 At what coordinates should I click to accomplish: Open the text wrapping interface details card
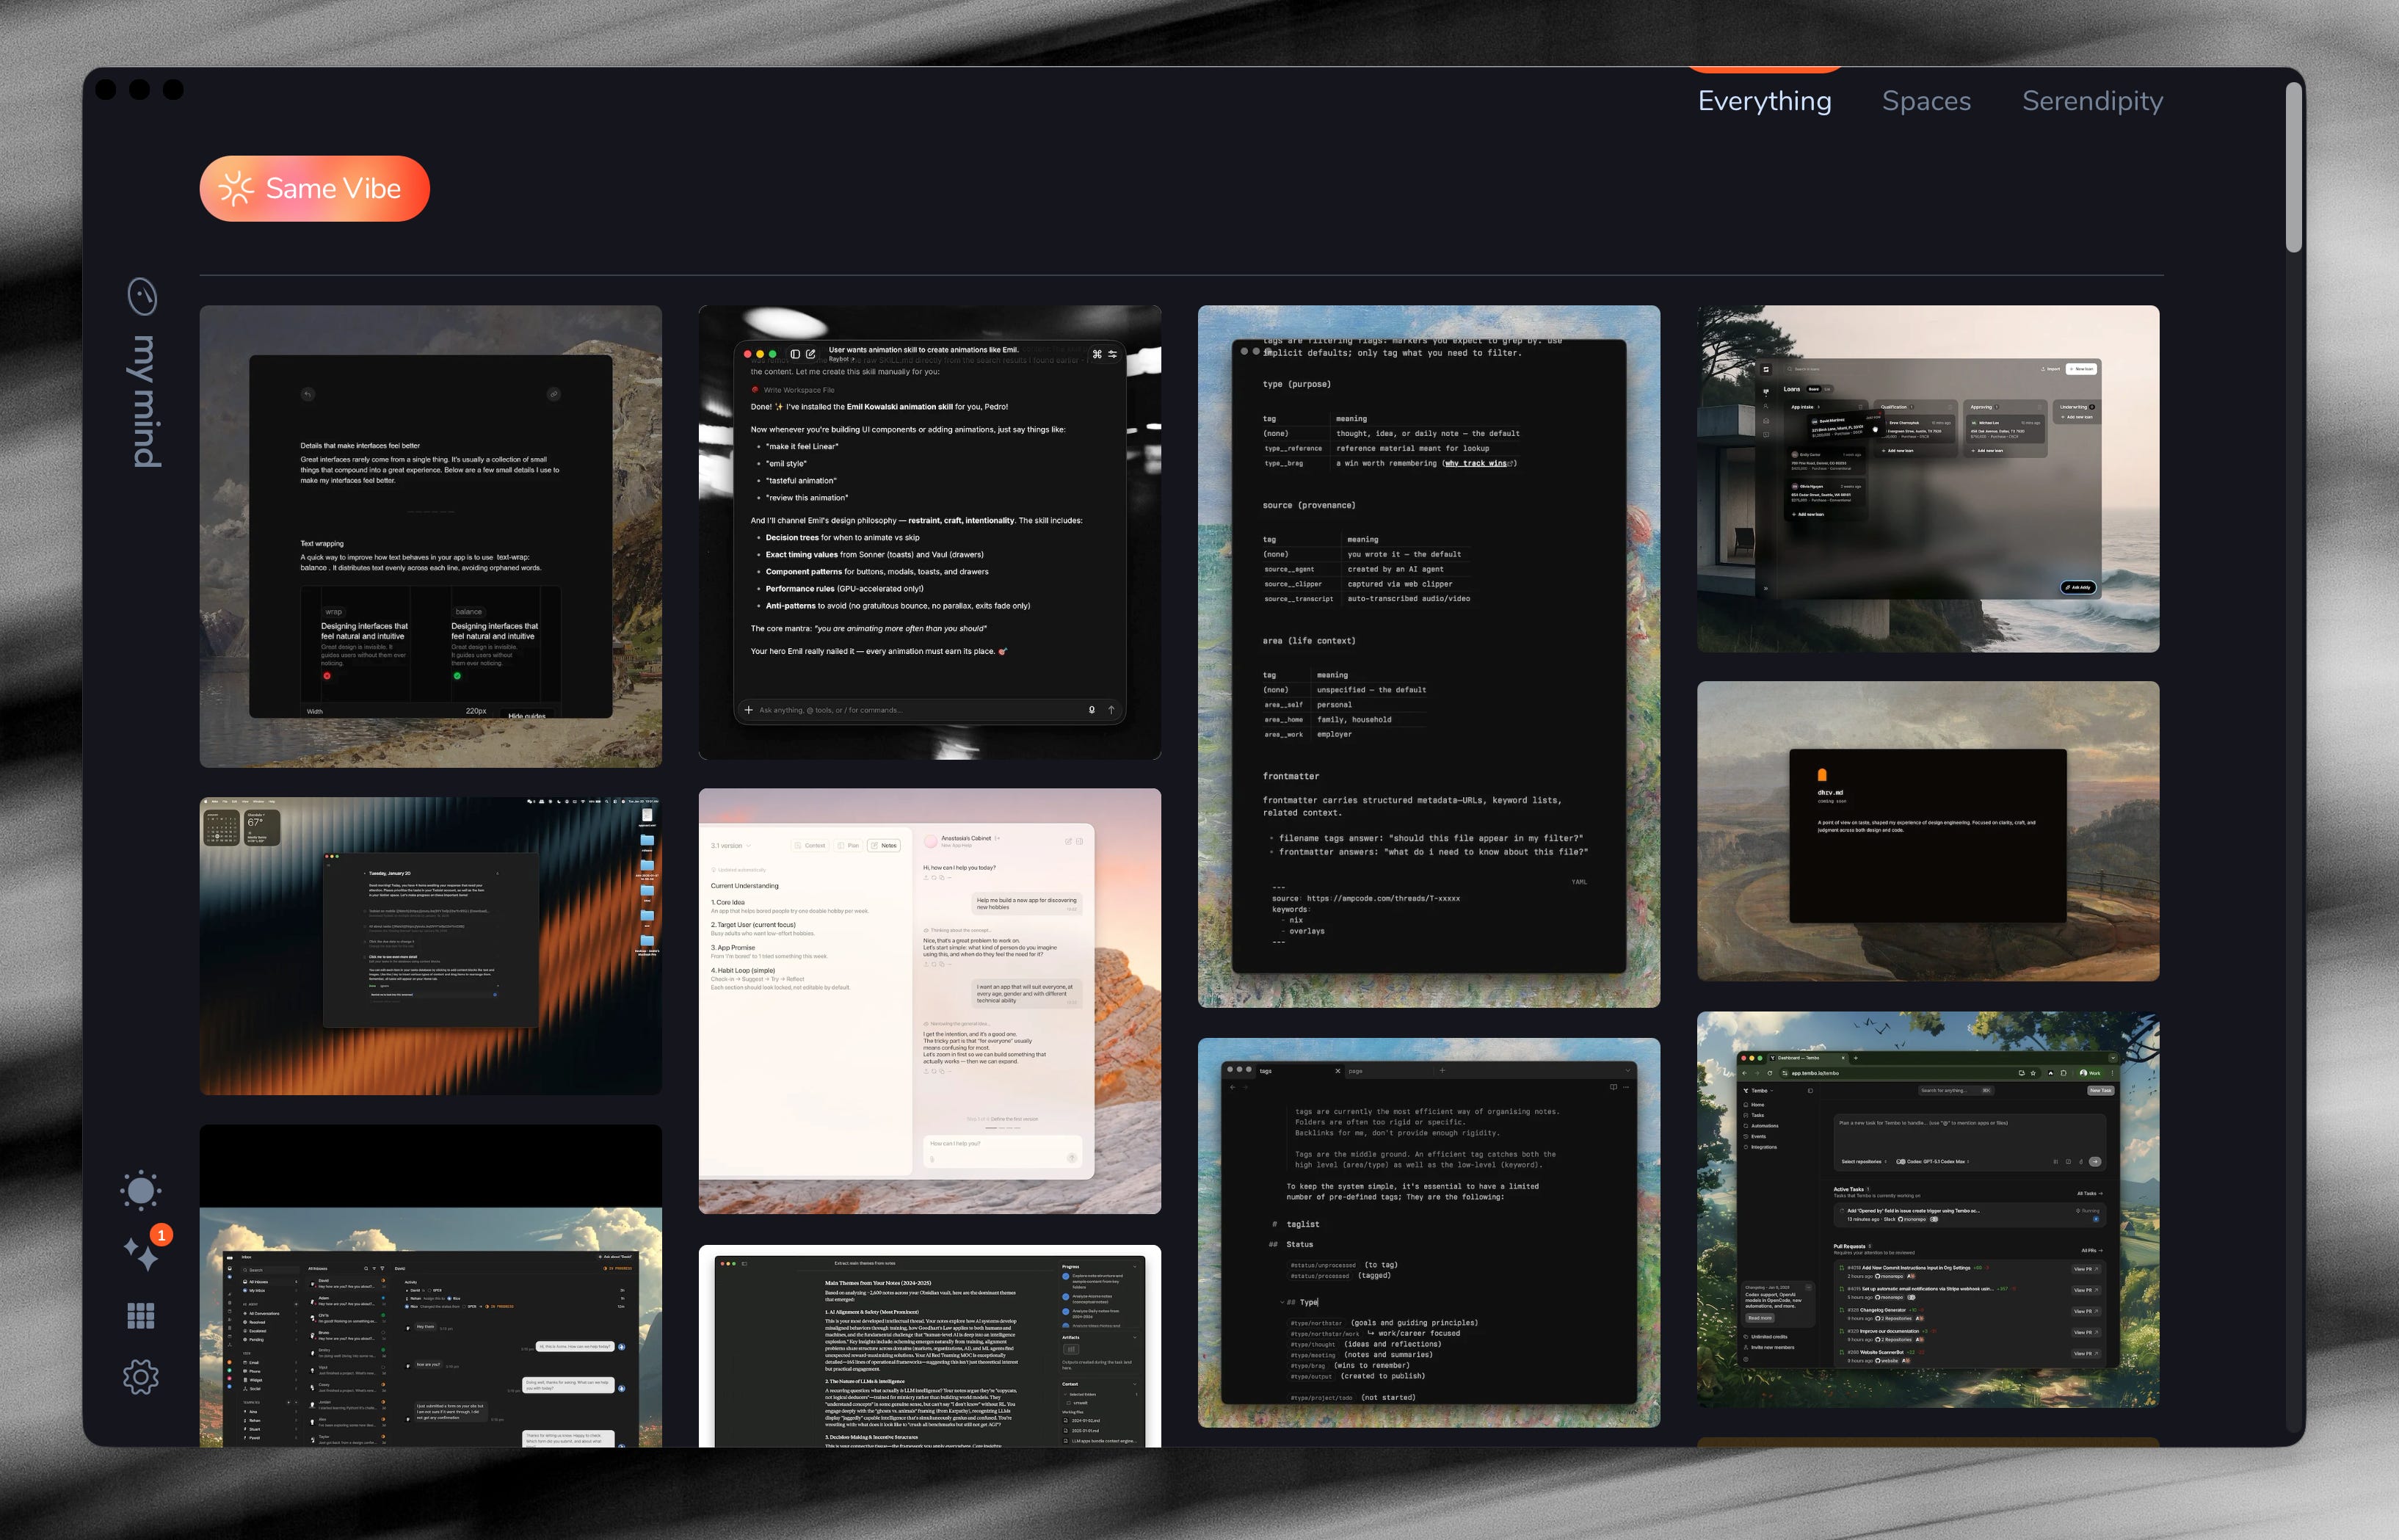[430, 536]
